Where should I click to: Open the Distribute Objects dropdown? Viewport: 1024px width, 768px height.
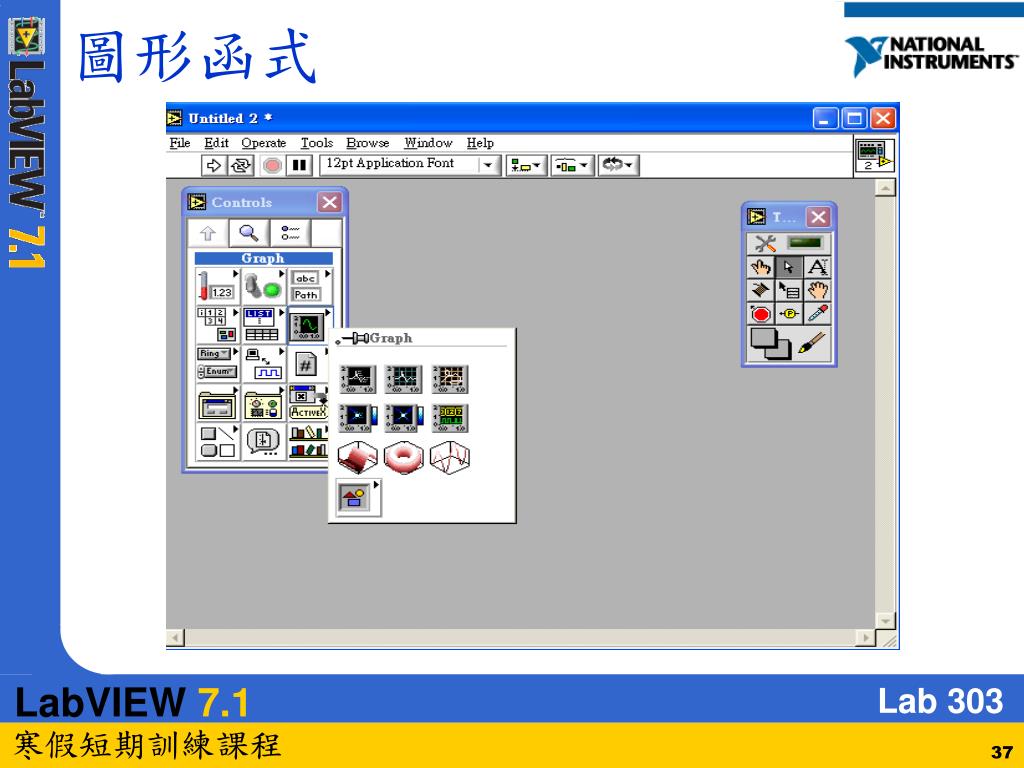coord(573,165)
